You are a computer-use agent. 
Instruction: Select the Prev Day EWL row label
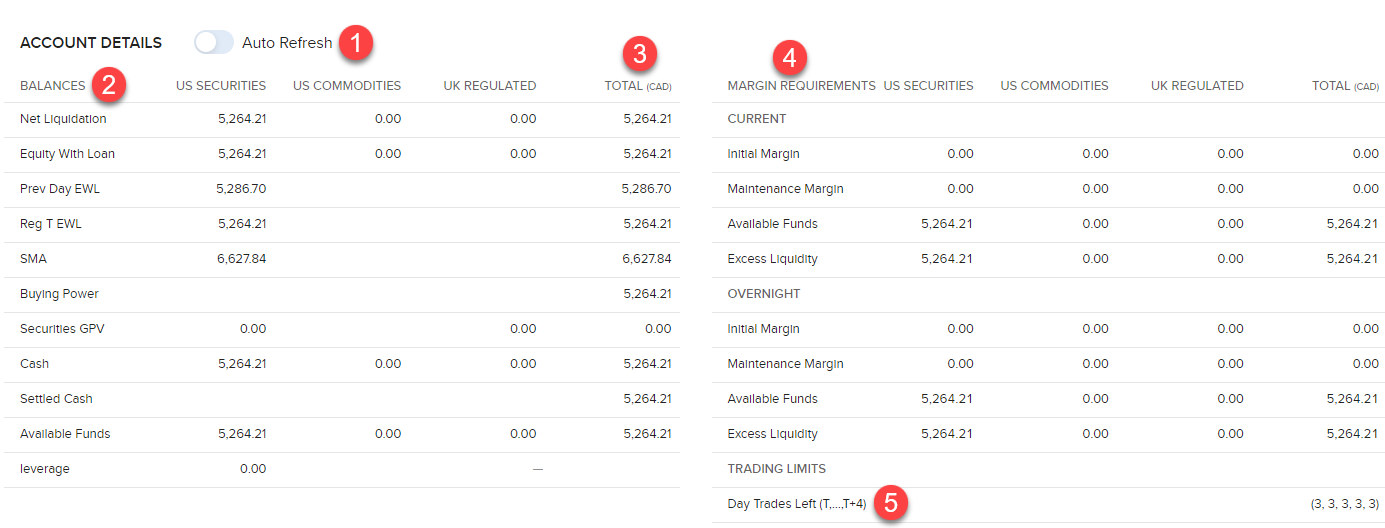pyautogui.click(x=60, y=188)
